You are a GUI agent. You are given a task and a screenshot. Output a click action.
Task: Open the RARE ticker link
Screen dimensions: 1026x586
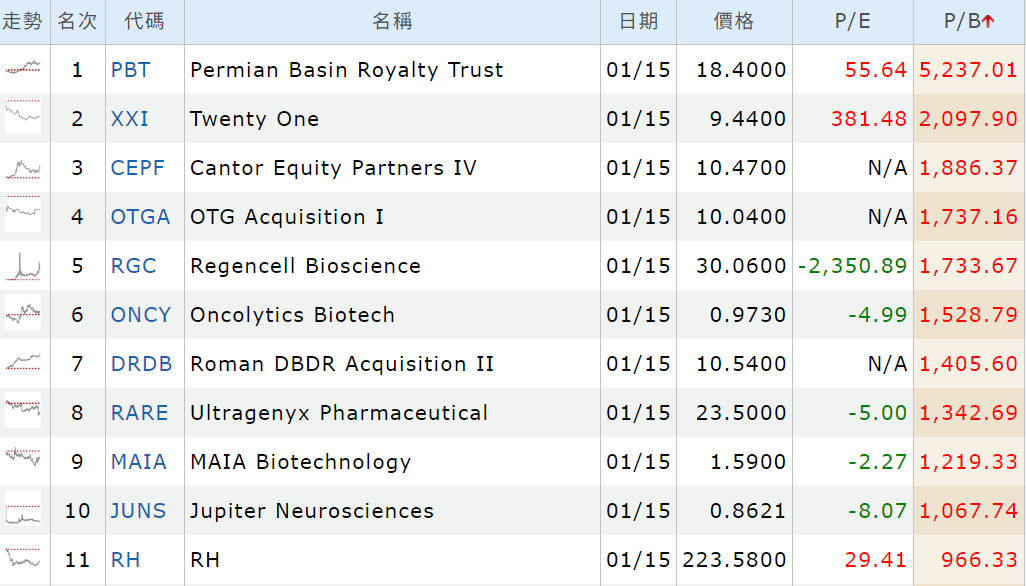pyautogui.click(x=140, y=413)
